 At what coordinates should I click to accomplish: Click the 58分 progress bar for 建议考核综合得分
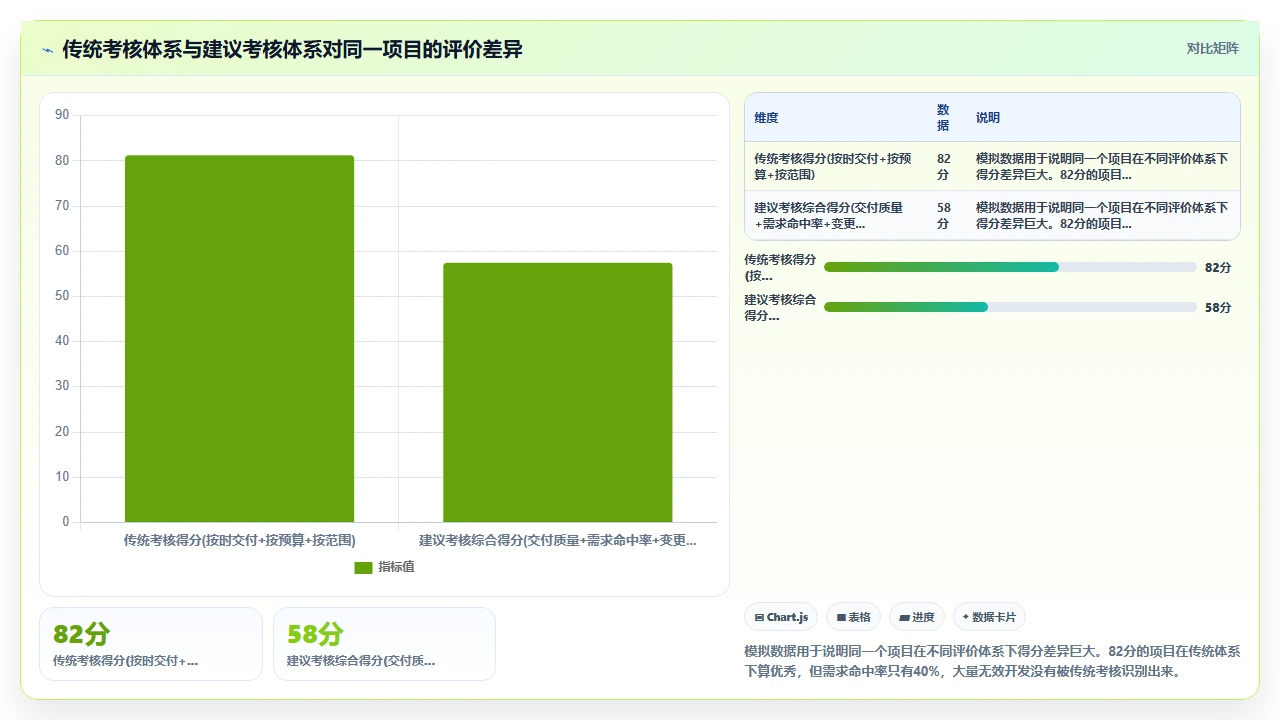click(1010, 307)
